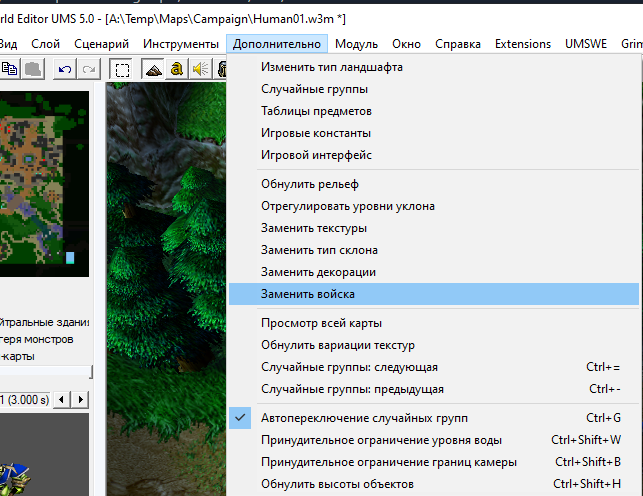This screenshot has height=496, width=643.
Task: Select highlighted Заменить войска
Action: click(434, 294)
